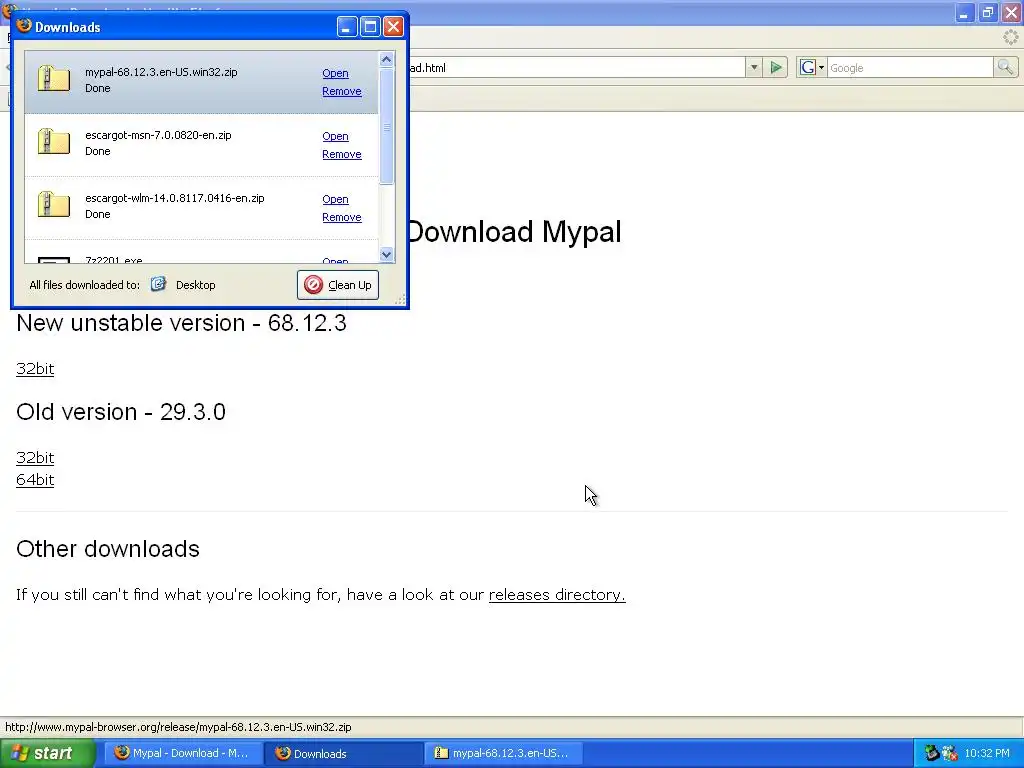This screenshot has height=768, width=1024.
Task: Remove escargot-msn-7.0.0820-en.zip from list
Action: point(342,154)
